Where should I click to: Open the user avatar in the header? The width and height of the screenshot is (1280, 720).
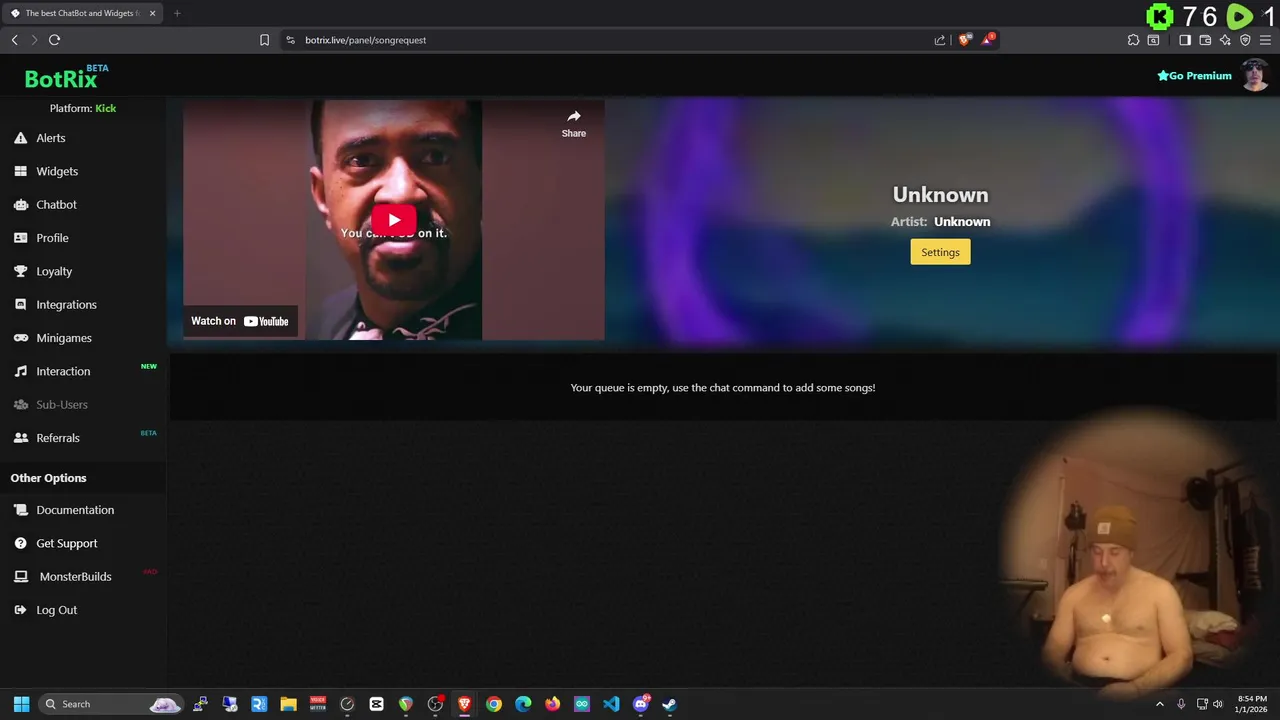[x=1255, y=75]
